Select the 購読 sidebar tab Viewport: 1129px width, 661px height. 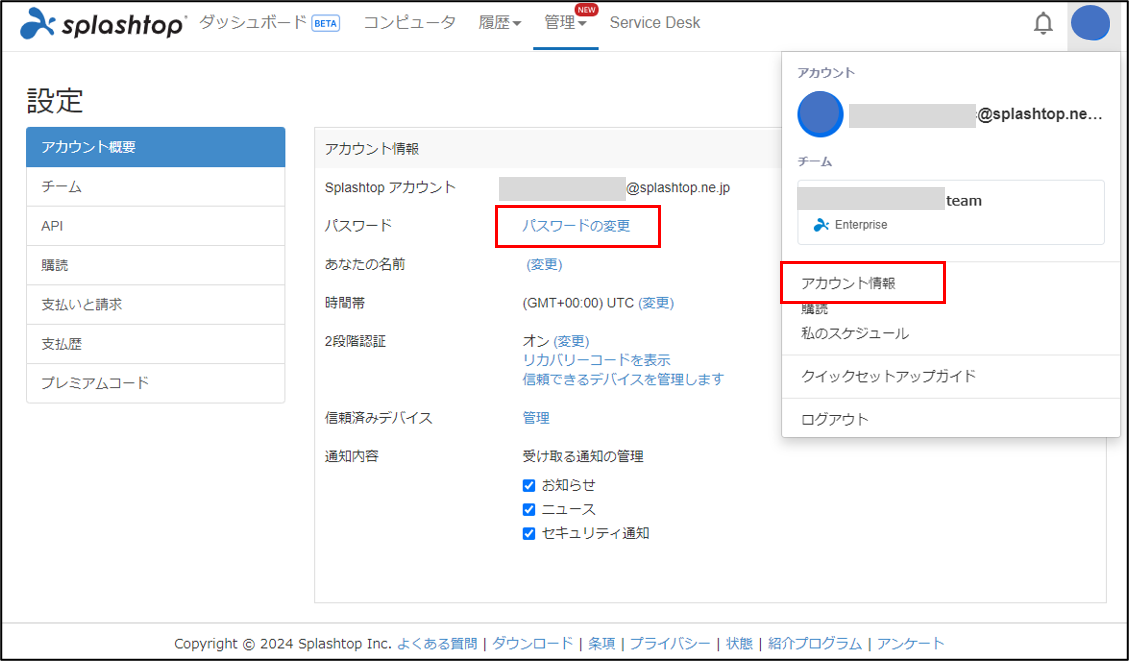tap(156, 265)
